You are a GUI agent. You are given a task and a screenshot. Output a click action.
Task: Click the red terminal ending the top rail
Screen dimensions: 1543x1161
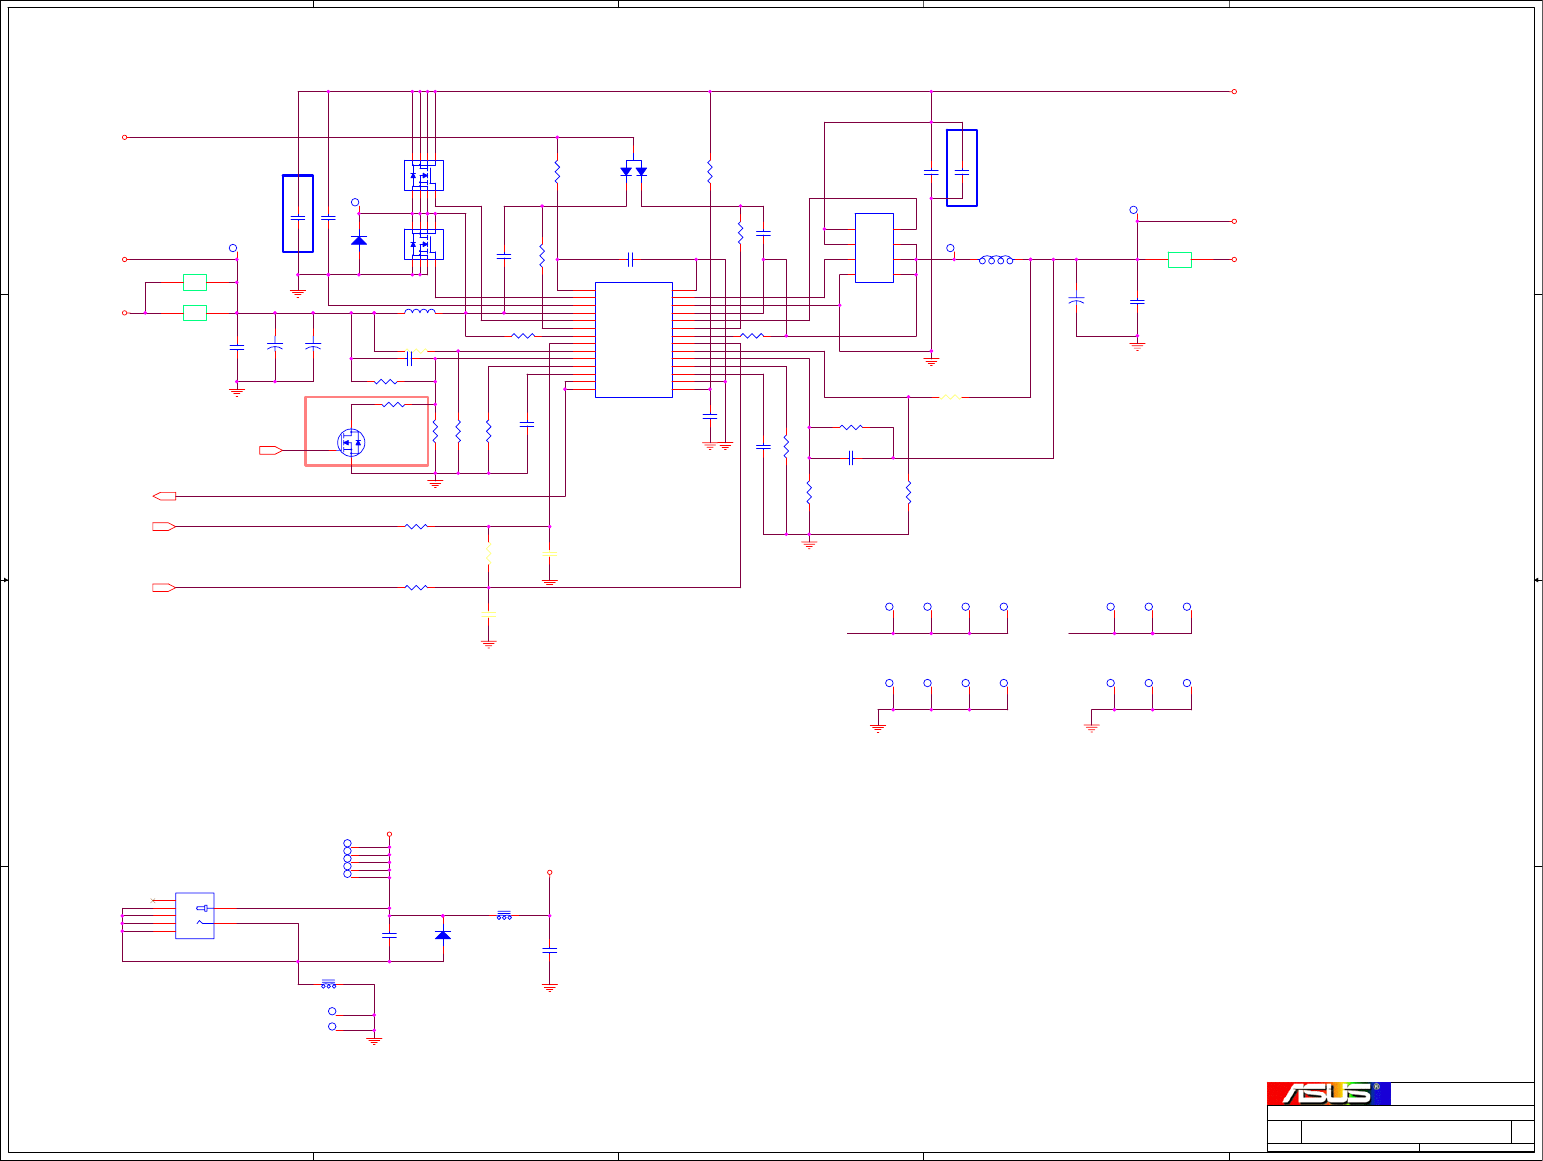pyautogui.click(x=1234, y=91)
